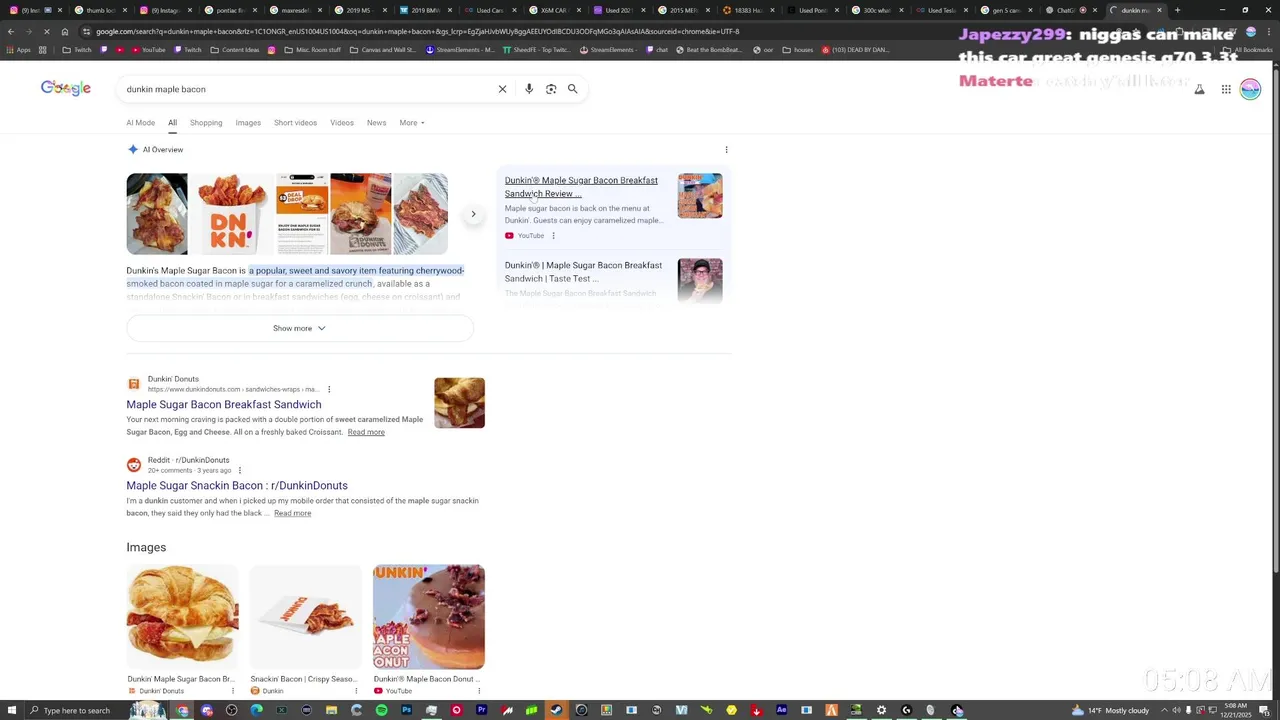Switch to News results tab
The height and width of the screenshot is (720, 1280).
point(376,123)
